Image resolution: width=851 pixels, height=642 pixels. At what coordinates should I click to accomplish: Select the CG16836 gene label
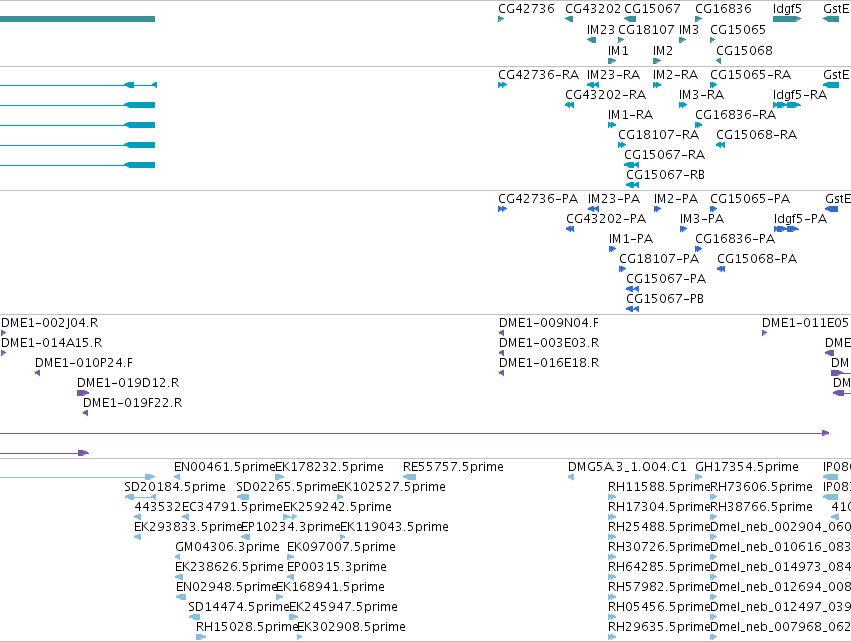[x=723, y=9]
